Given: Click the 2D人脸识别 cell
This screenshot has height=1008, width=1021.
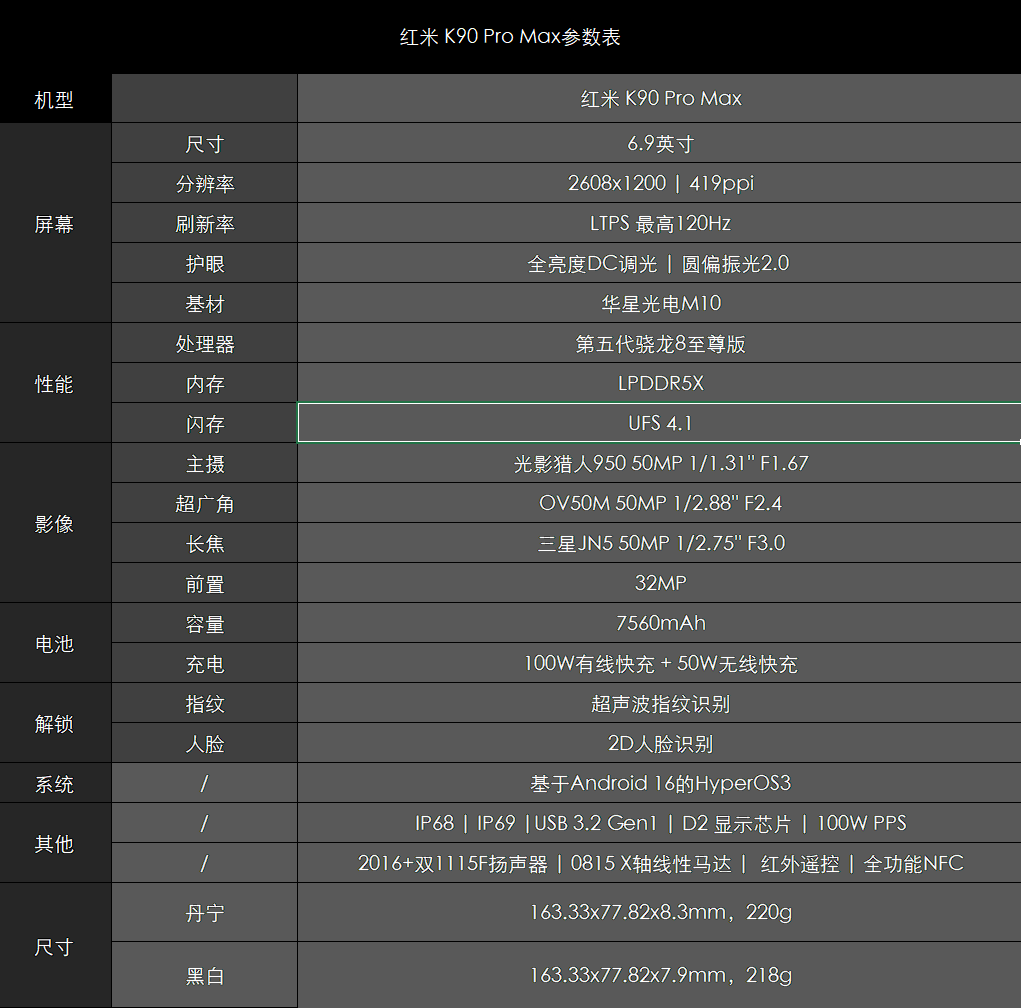Looking at the screenshot, I should [x=659, y=743].
